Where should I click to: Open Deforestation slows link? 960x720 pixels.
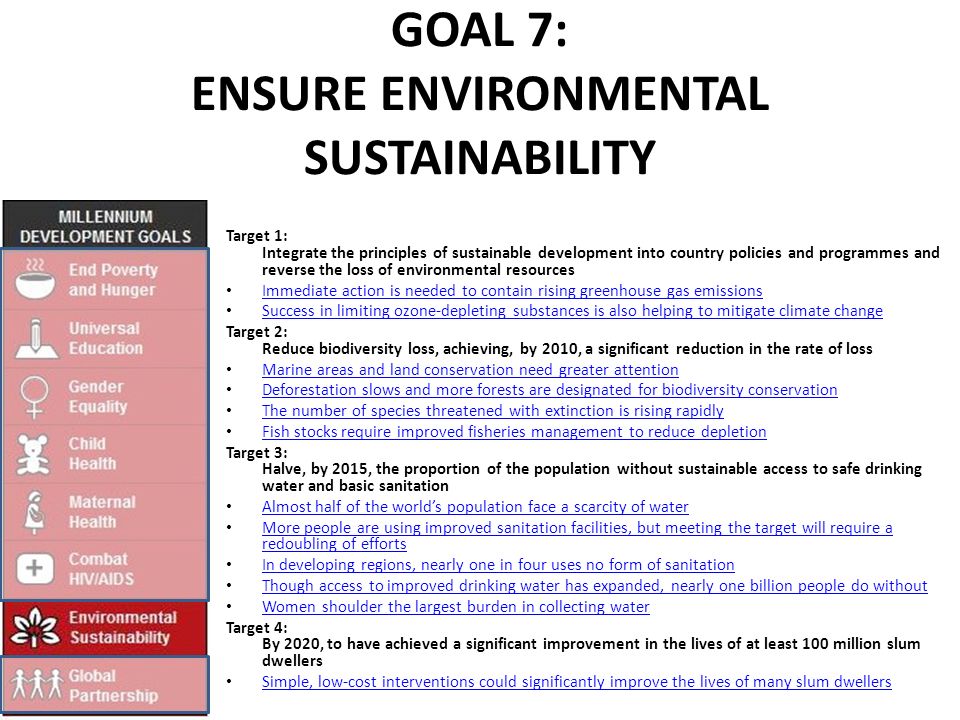tap(549, 390)
